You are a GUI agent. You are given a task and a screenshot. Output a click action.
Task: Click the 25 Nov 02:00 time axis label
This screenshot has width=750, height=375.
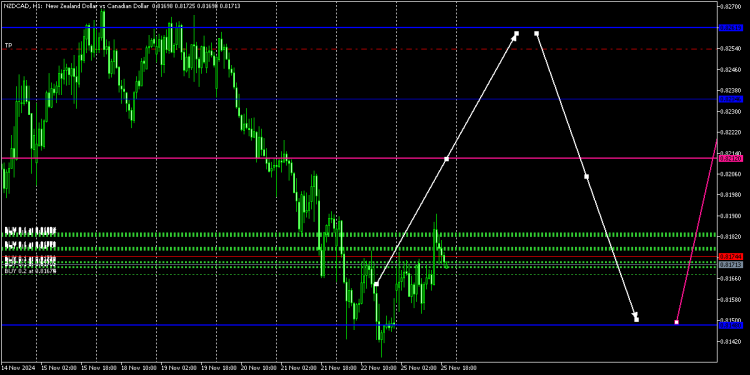point(419,368)
